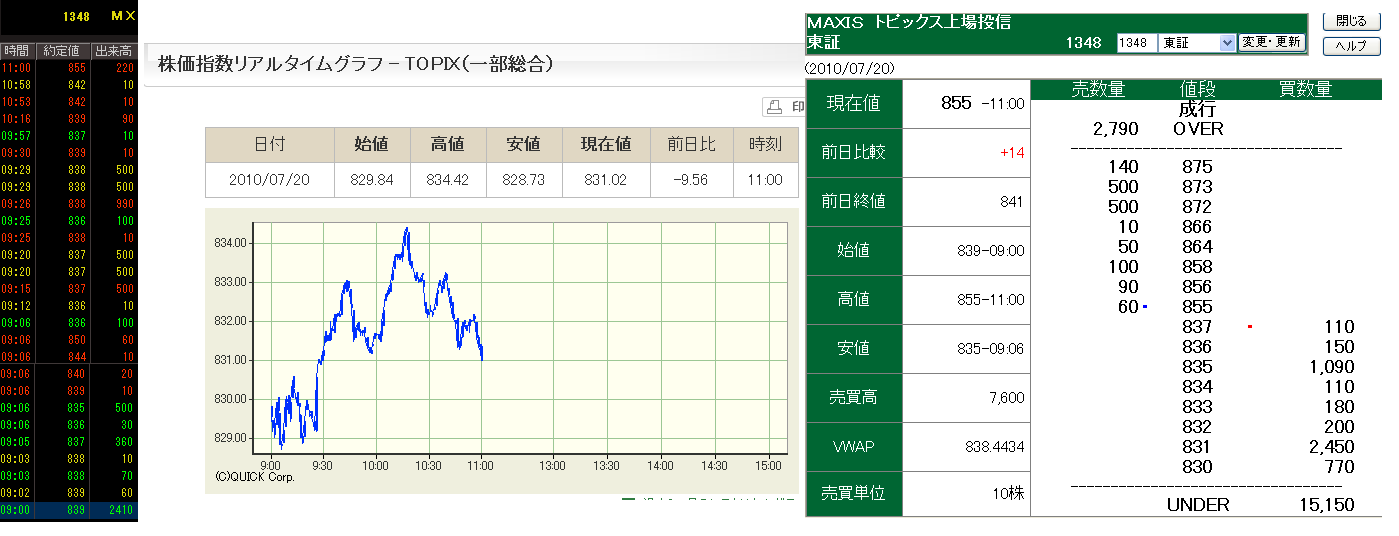Click the 閉じる button

(1351, 21)
